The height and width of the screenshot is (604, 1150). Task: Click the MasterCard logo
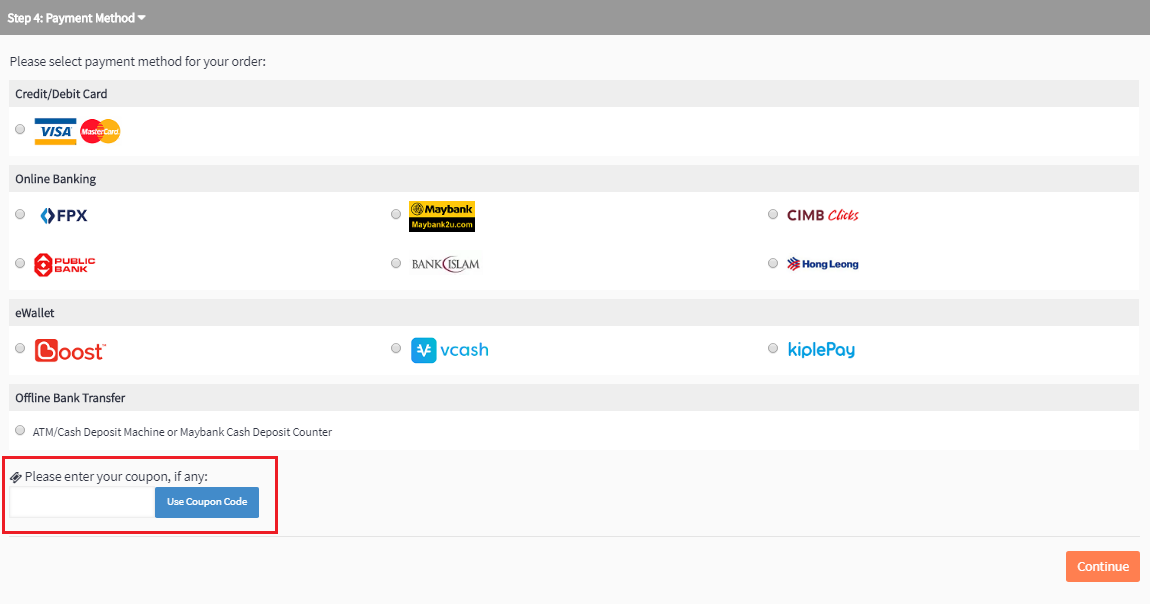click(100, 131)
